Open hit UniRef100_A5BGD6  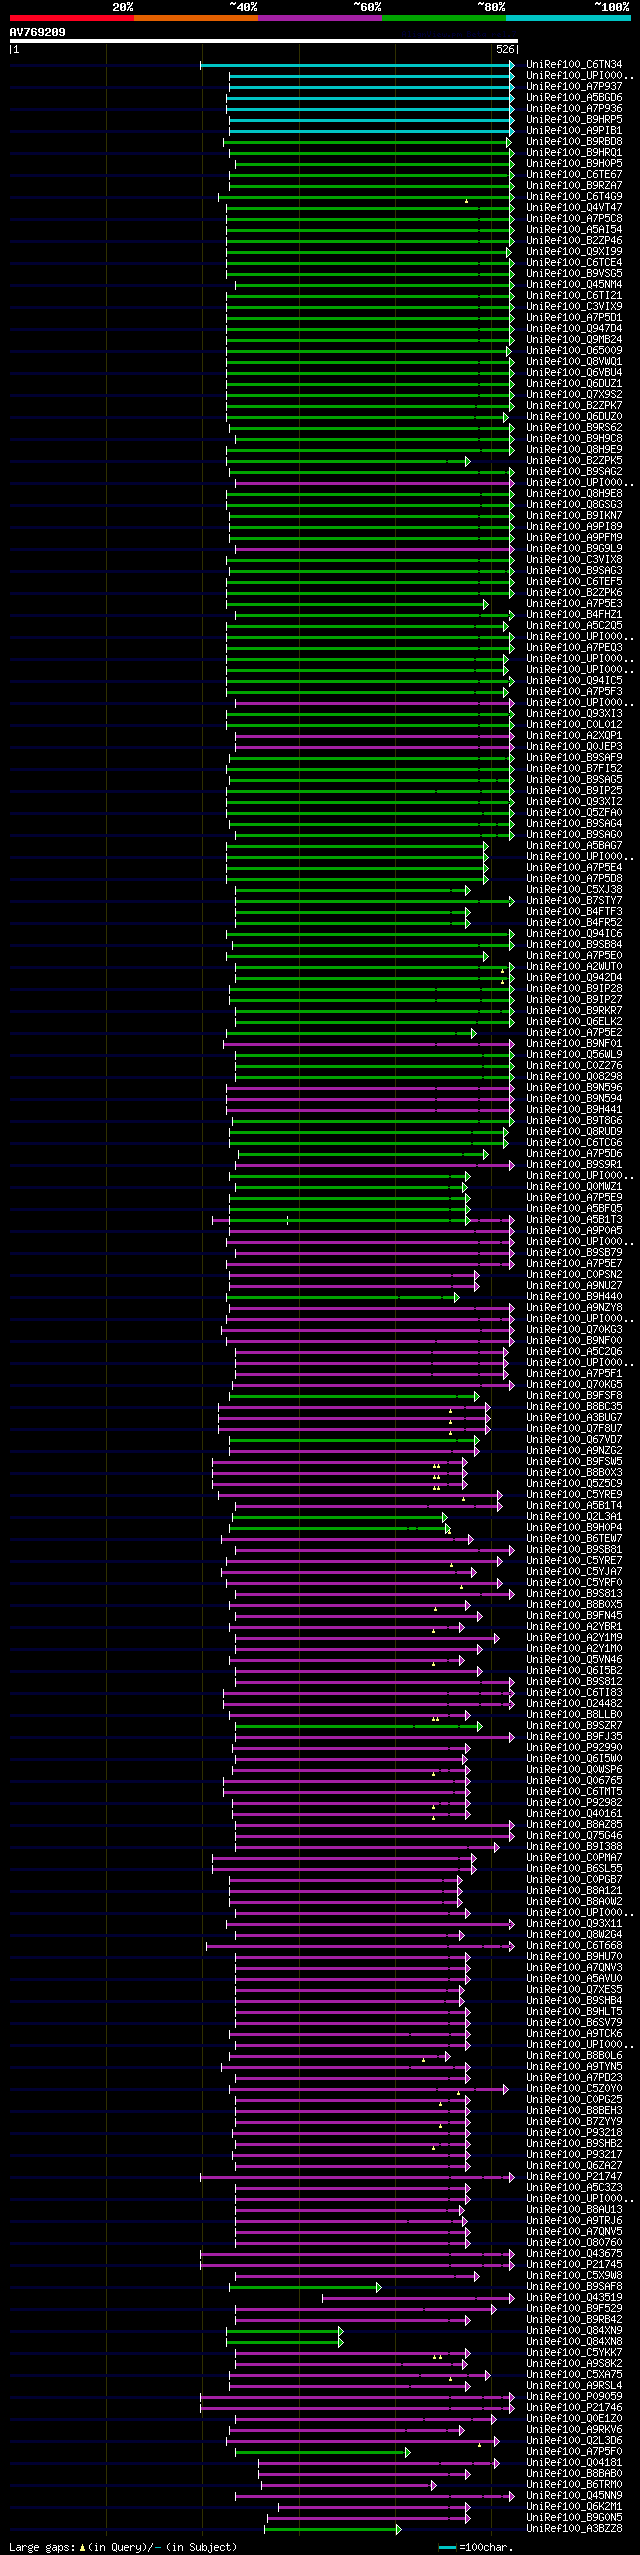(x=574, y=98)
